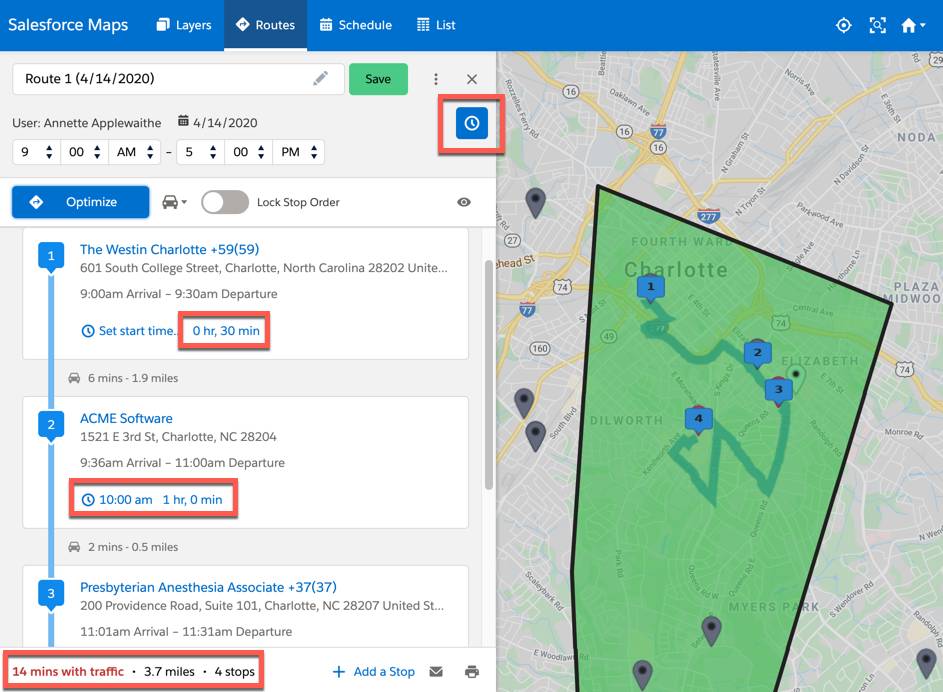This screenshot has width=943, height=692.
Task: Click the 1 hr, 0 min duration
Action: point(192,500)
